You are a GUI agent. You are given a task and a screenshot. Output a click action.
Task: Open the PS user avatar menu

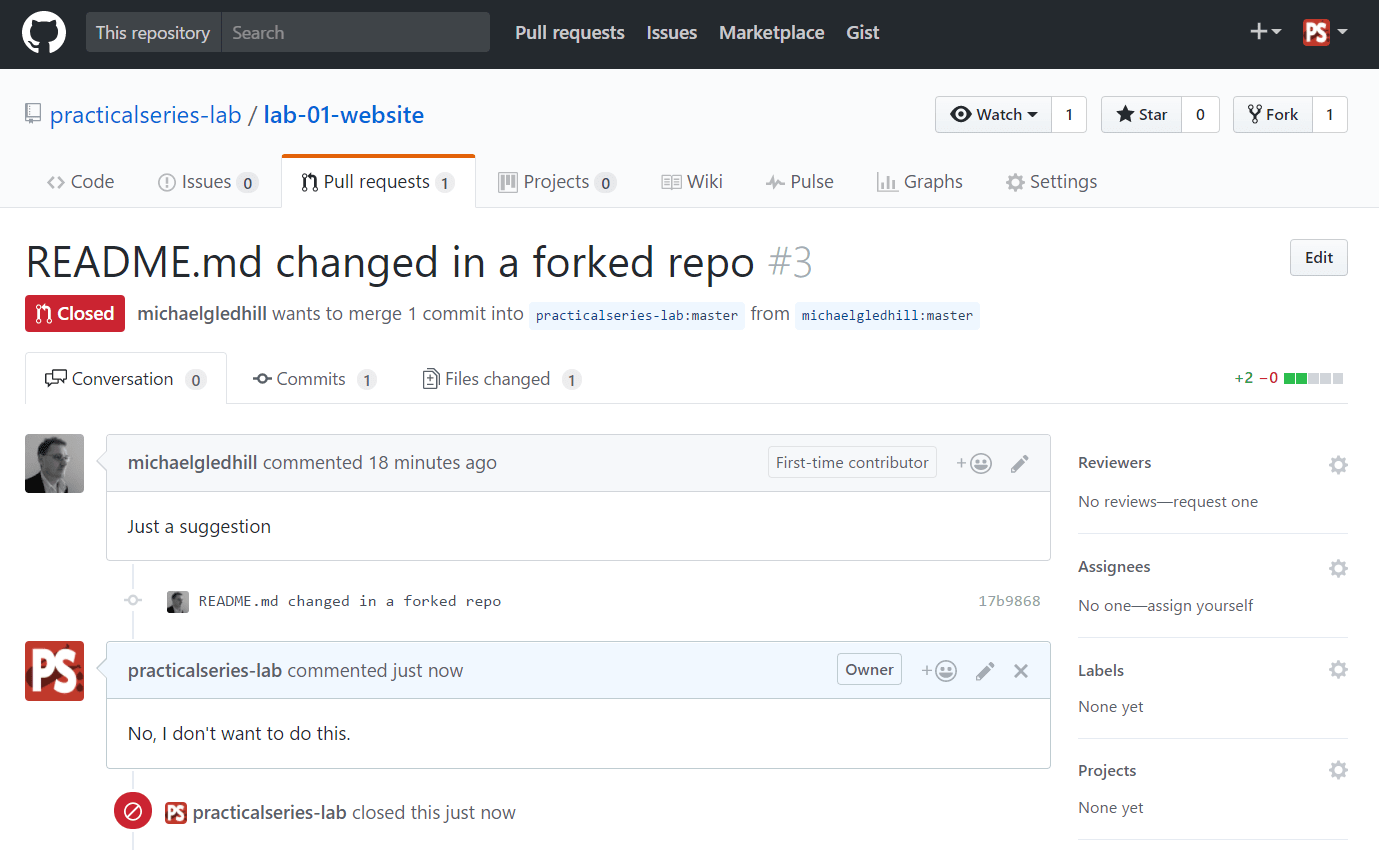coord(1325,33)
